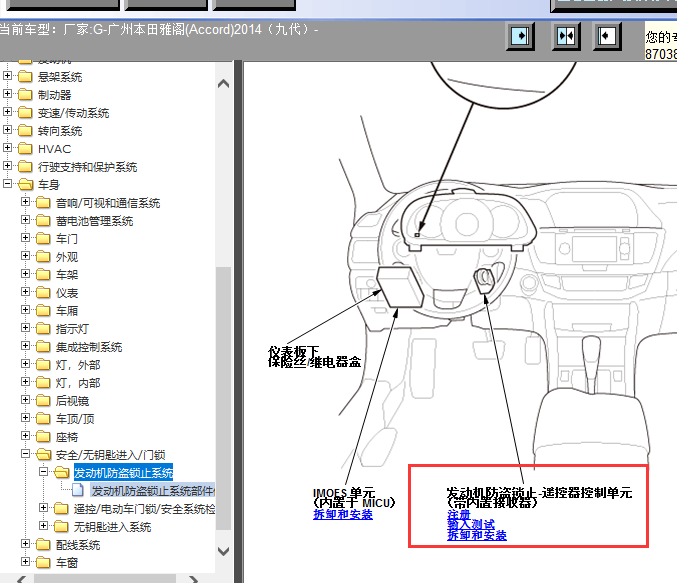The height and width of the screenshot is (583, 677).
Task: Select the 集成控制系统 folder
Action: point(89,347)
